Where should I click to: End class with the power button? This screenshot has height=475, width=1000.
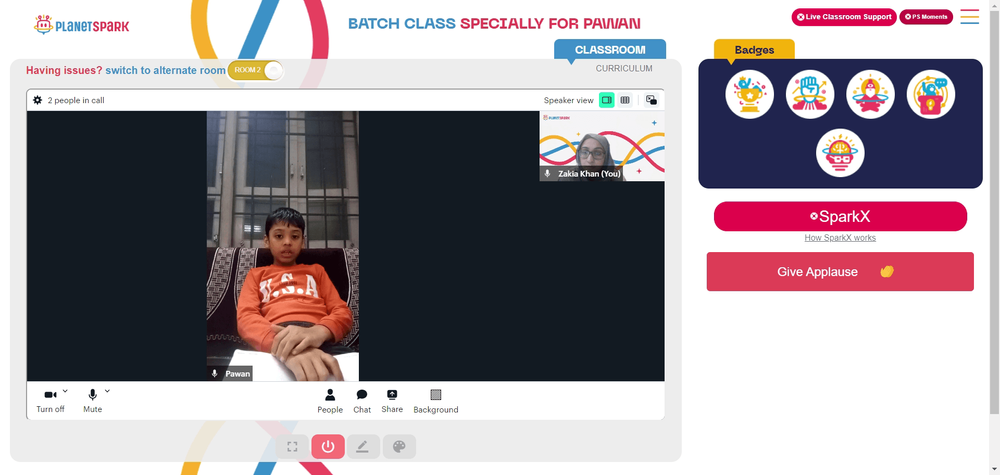(328, 447)
